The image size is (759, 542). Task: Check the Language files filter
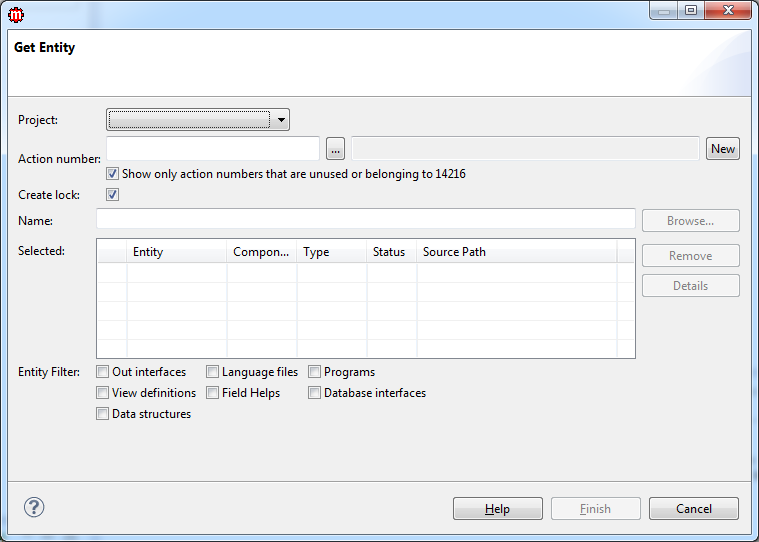[x=213, y=372]
